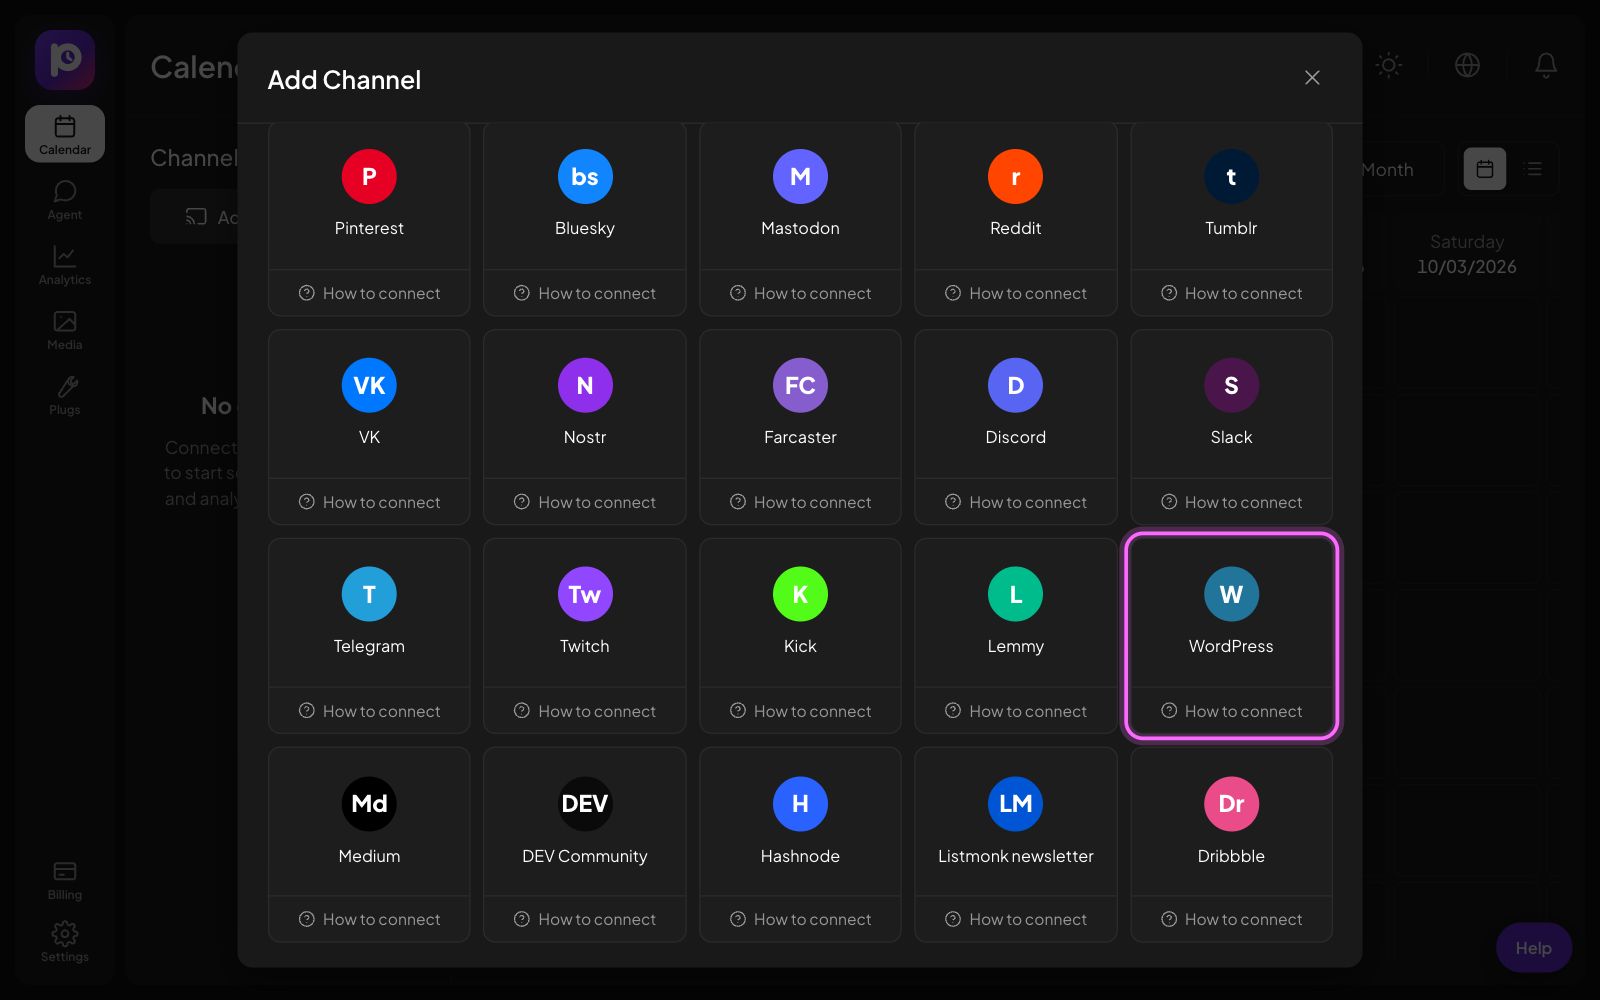Add the Slack channel icon
This screenshot has height=1000, width=1600.
(1231, 386)
